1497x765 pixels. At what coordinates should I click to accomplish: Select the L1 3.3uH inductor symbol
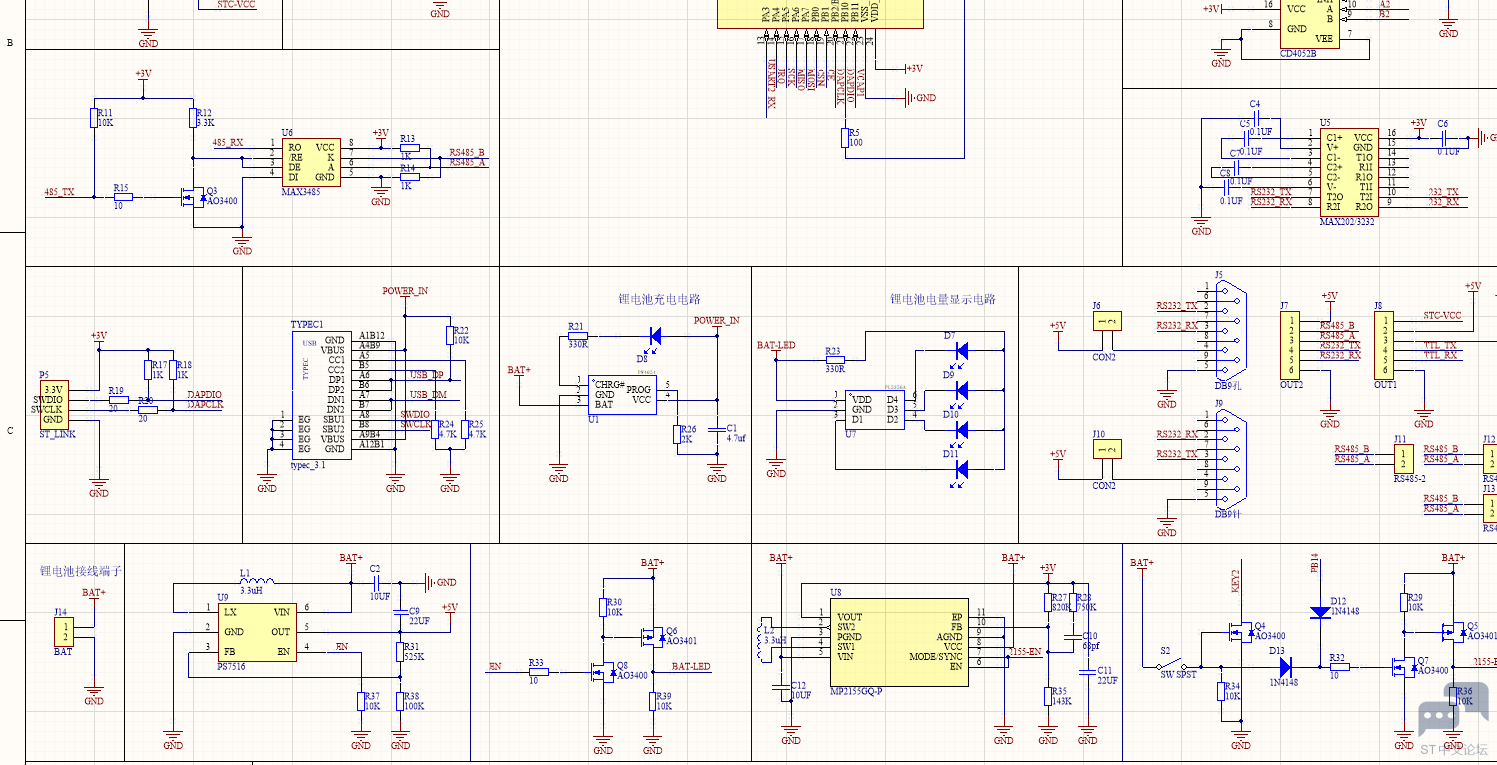pyautogui.click(x=256, y=582)
